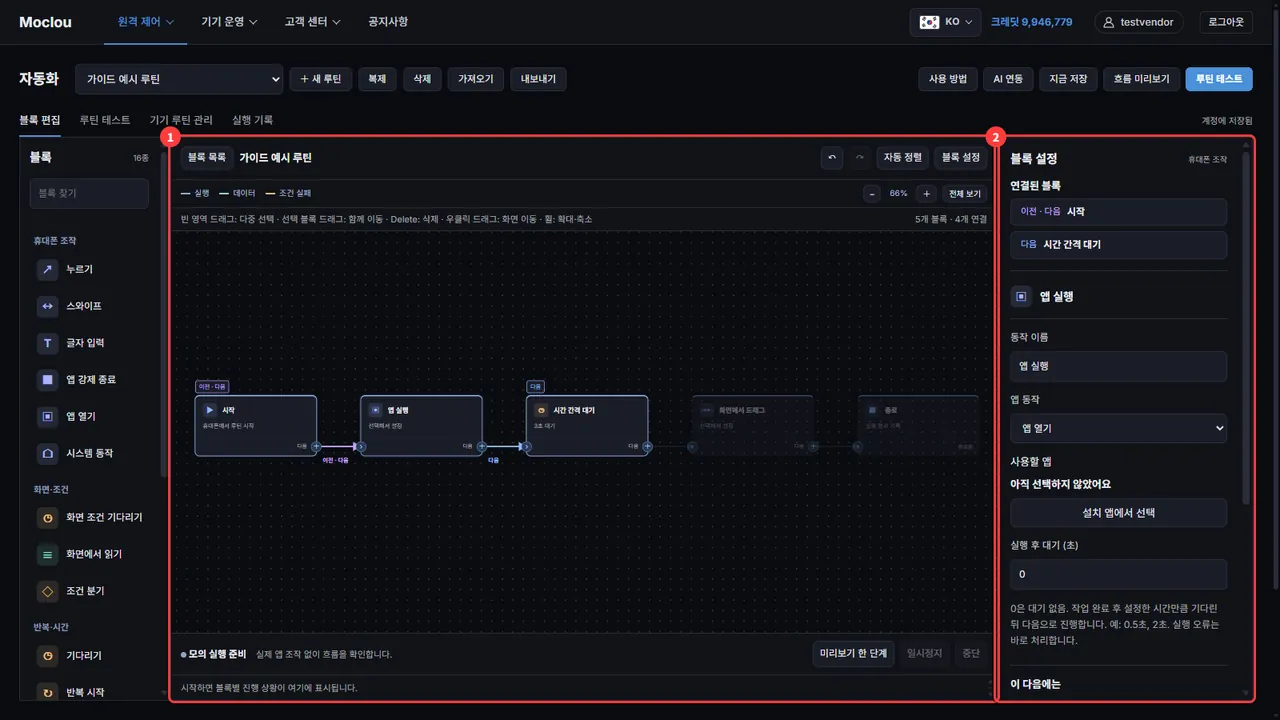Viewport: 1280px width, 720px height.
Task: Click the 블록 찾기 search field
Action: coord(89,194)
